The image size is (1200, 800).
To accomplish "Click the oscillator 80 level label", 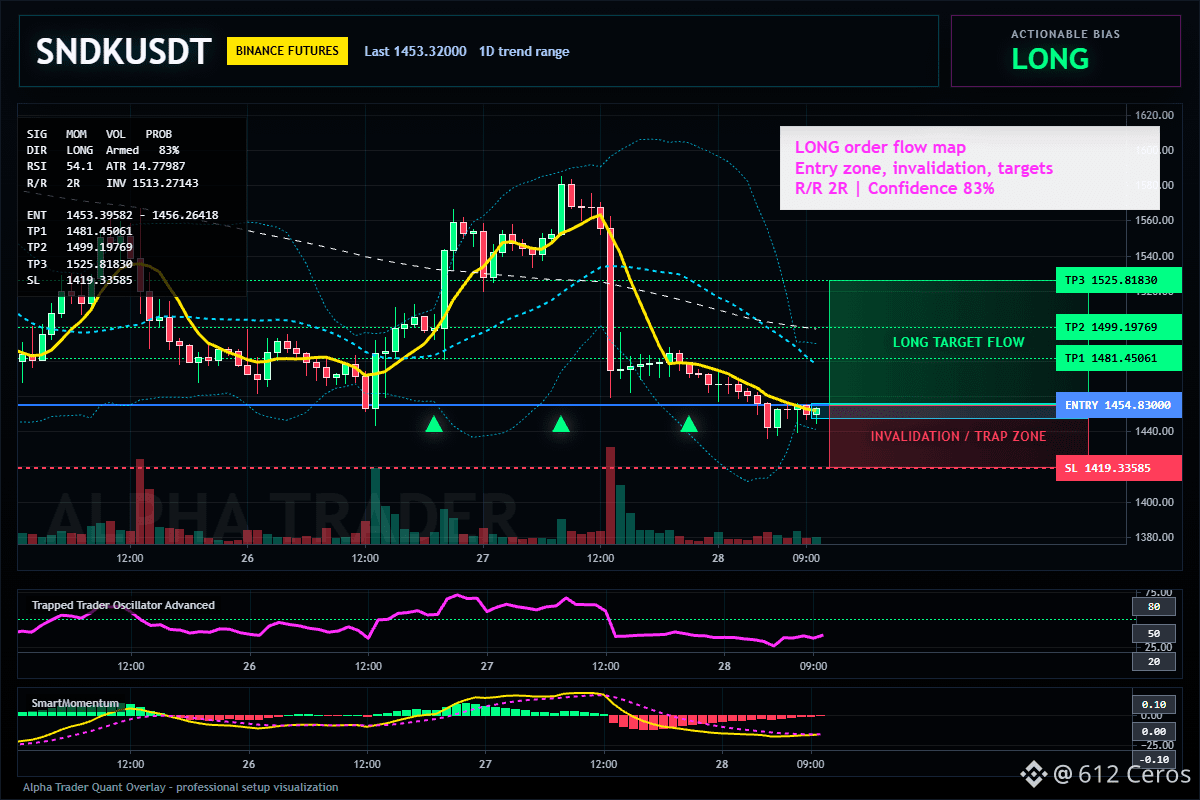I will 1153,606.
